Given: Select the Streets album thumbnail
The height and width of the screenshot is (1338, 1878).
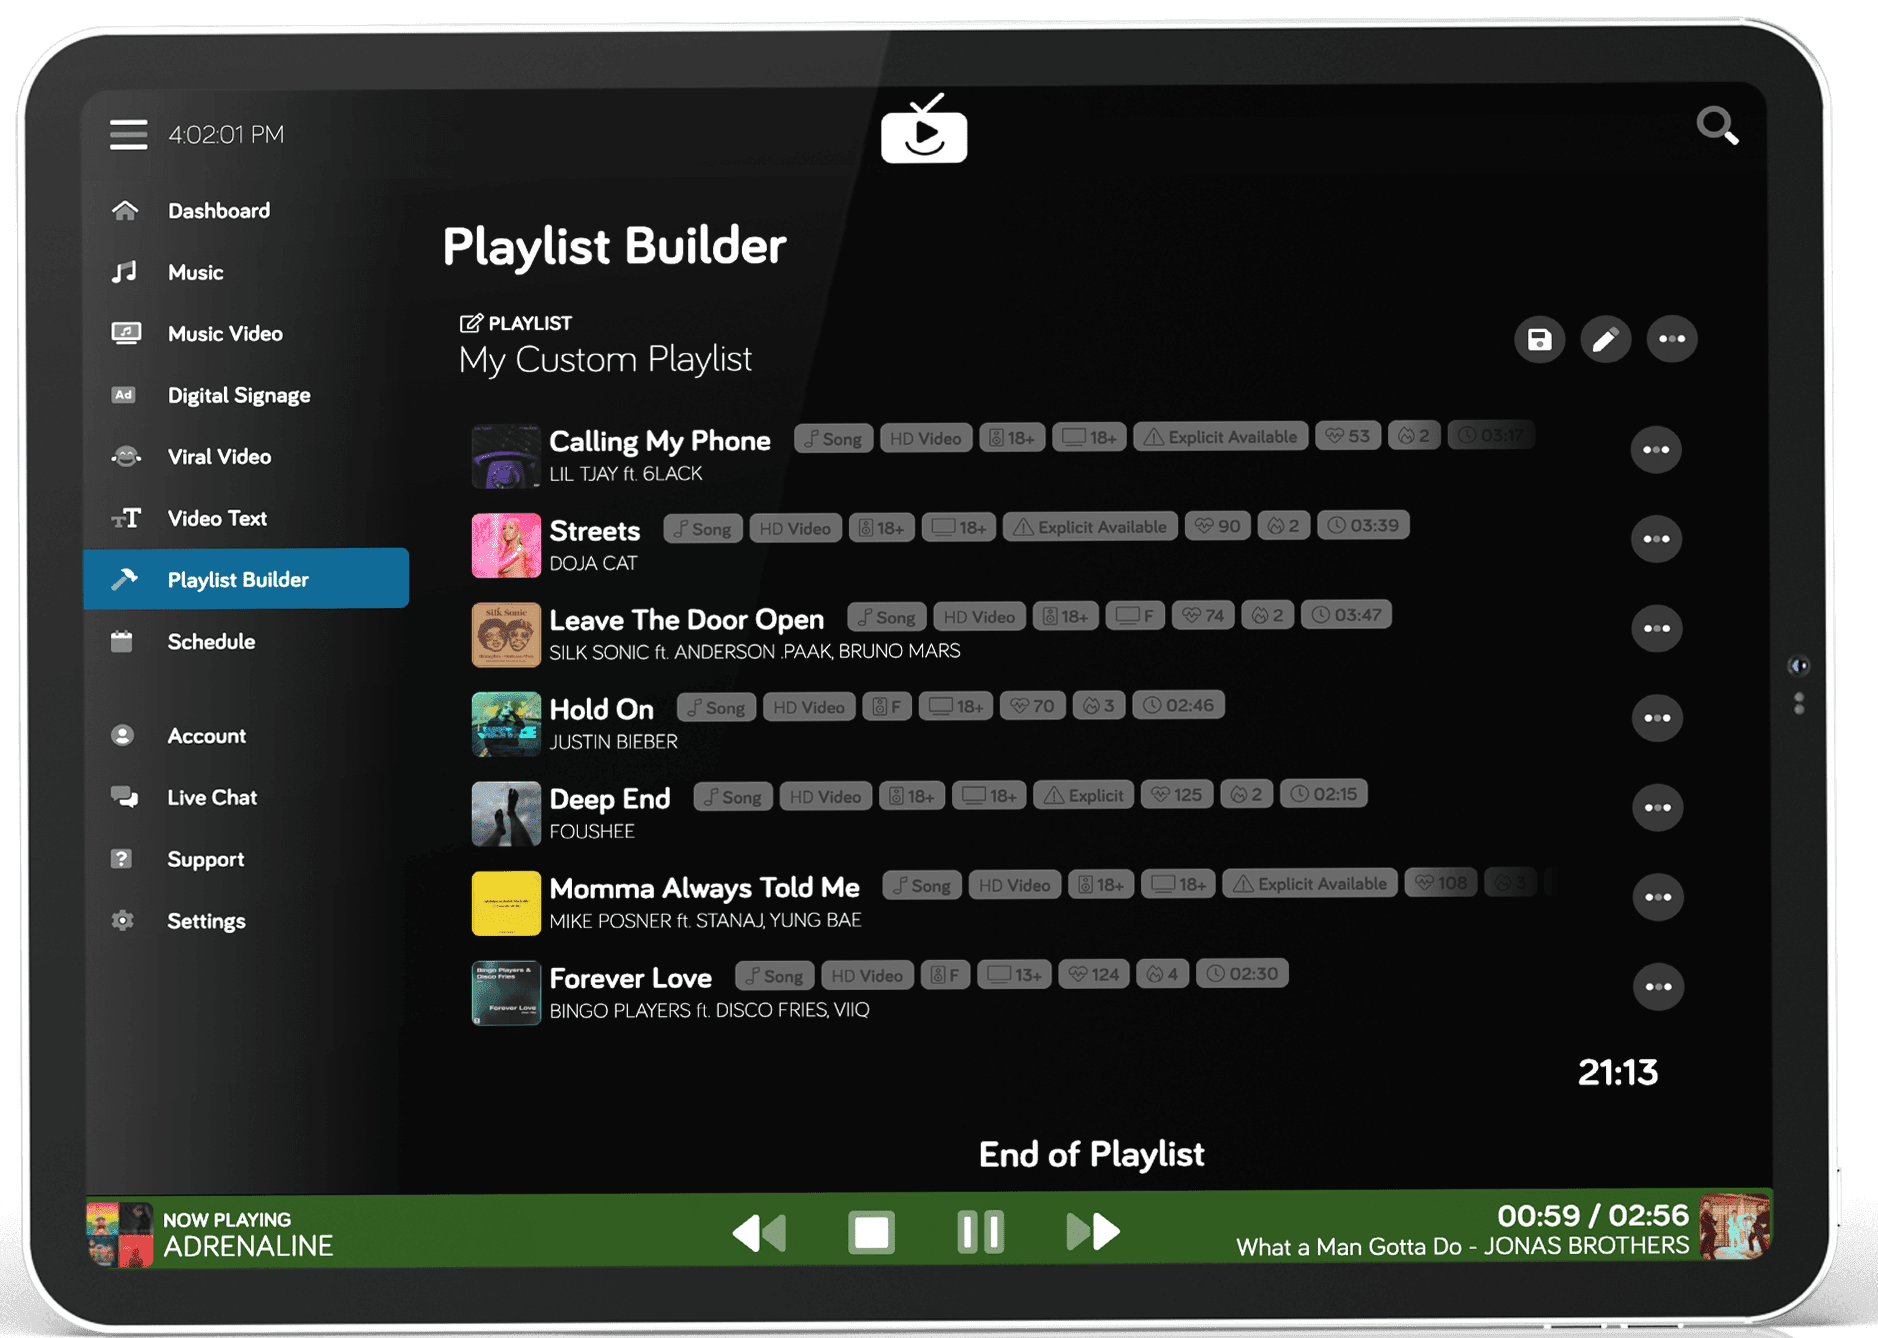Looking at the screenshot, I should pyautogui.click(x=506, y=545).
